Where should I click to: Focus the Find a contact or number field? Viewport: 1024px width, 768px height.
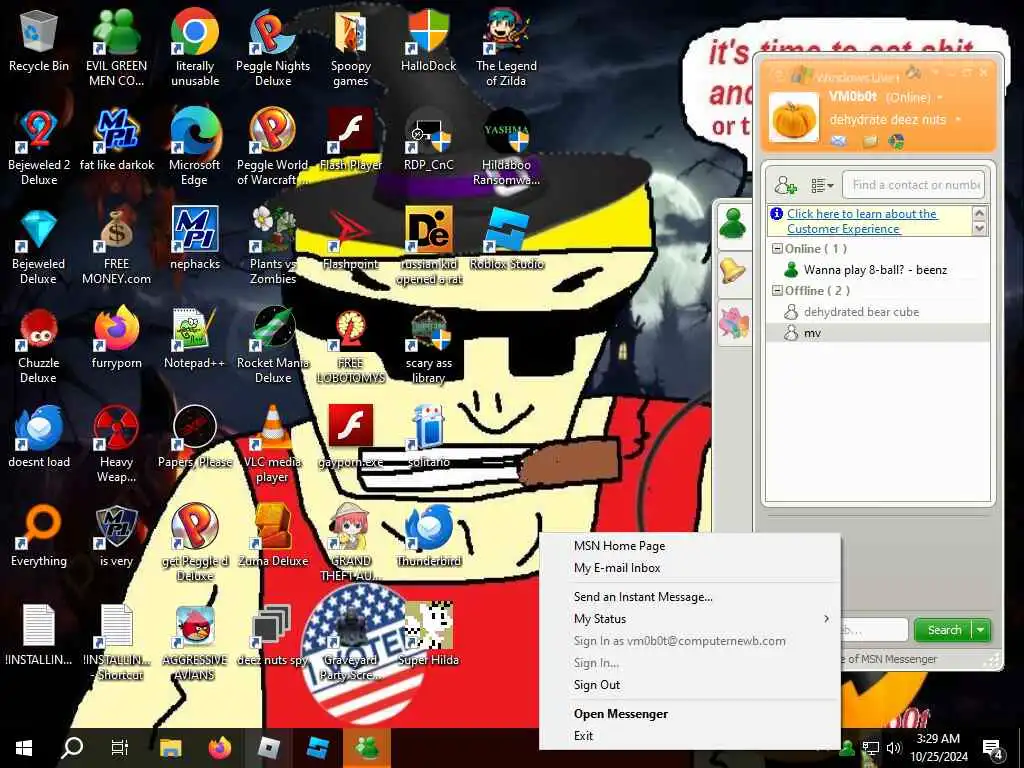[x=913, y=185]
